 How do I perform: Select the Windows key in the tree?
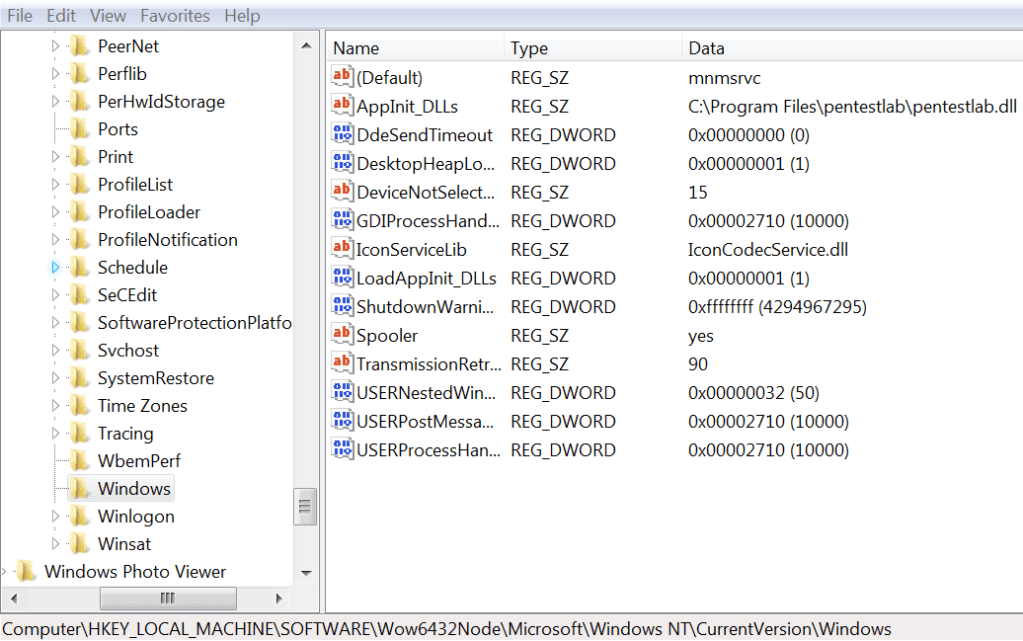coord(134,489)
